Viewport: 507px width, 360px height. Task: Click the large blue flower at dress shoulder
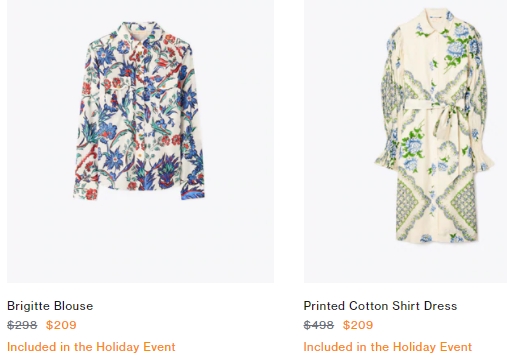click(462, 43)
